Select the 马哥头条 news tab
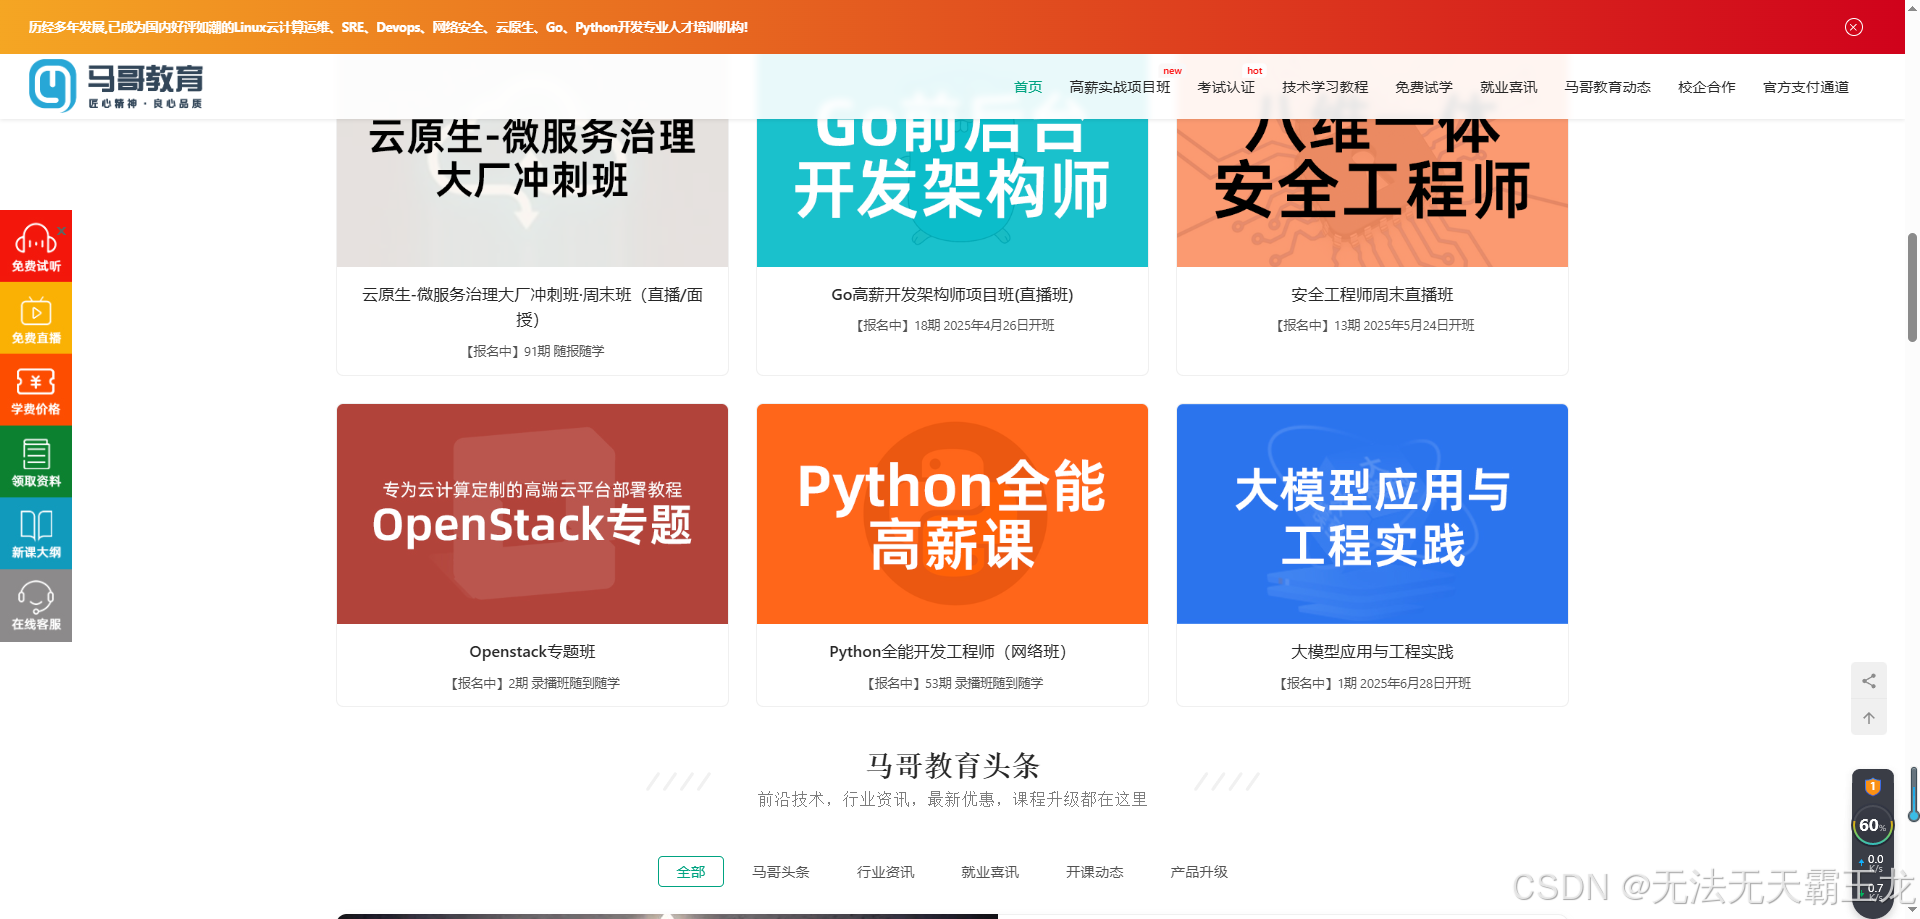The height and width of the screenshot is (919, 1920). pos(781,872)
